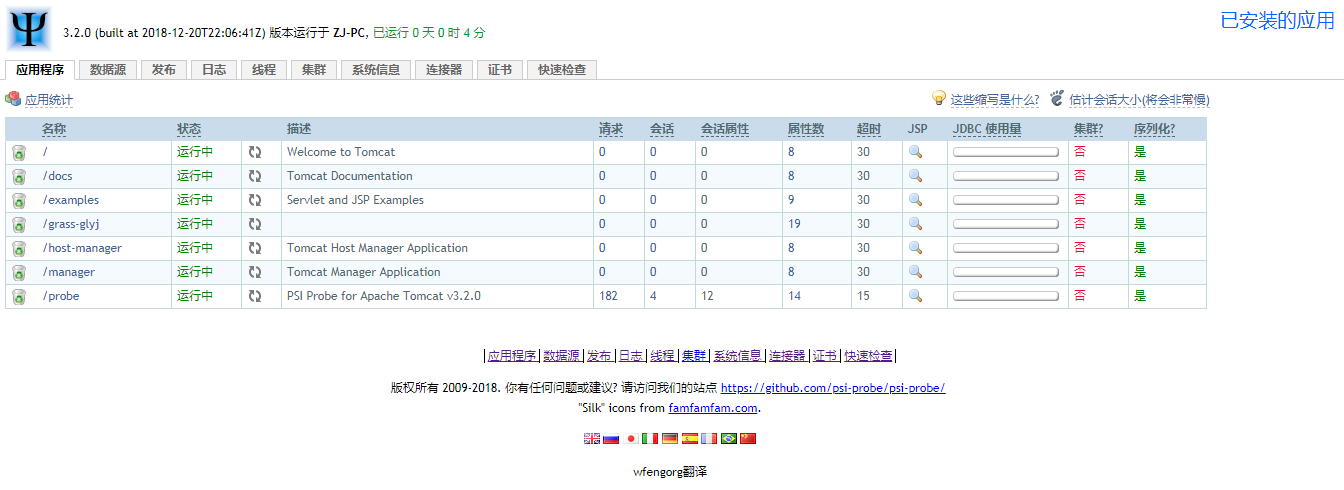Click the JDBC usage bar for /probe
Screen dimensions: 1344x490
click(x=1006, y=296)
